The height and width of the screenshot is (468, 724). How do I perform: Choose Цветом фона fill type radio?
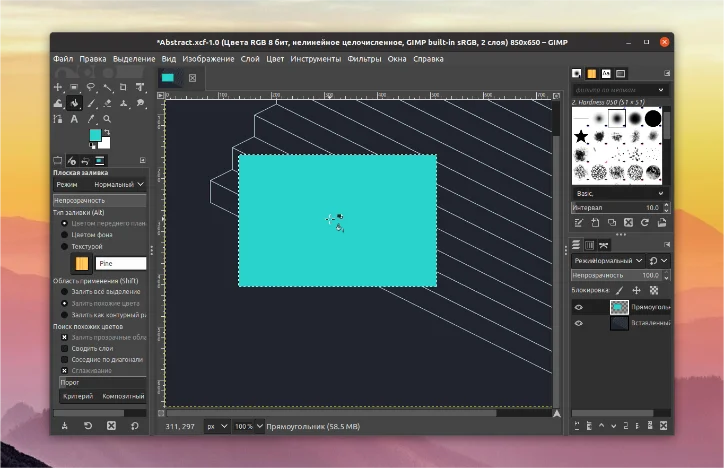tap(65, 235)
